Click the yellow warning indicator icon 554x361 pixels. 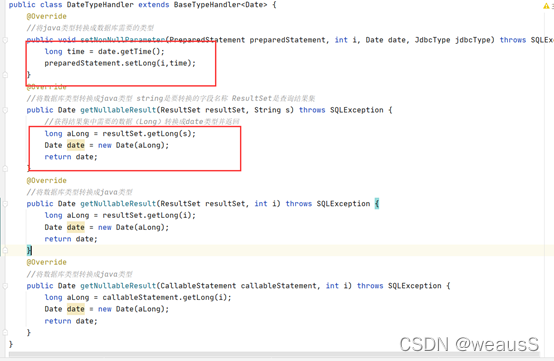546,6
